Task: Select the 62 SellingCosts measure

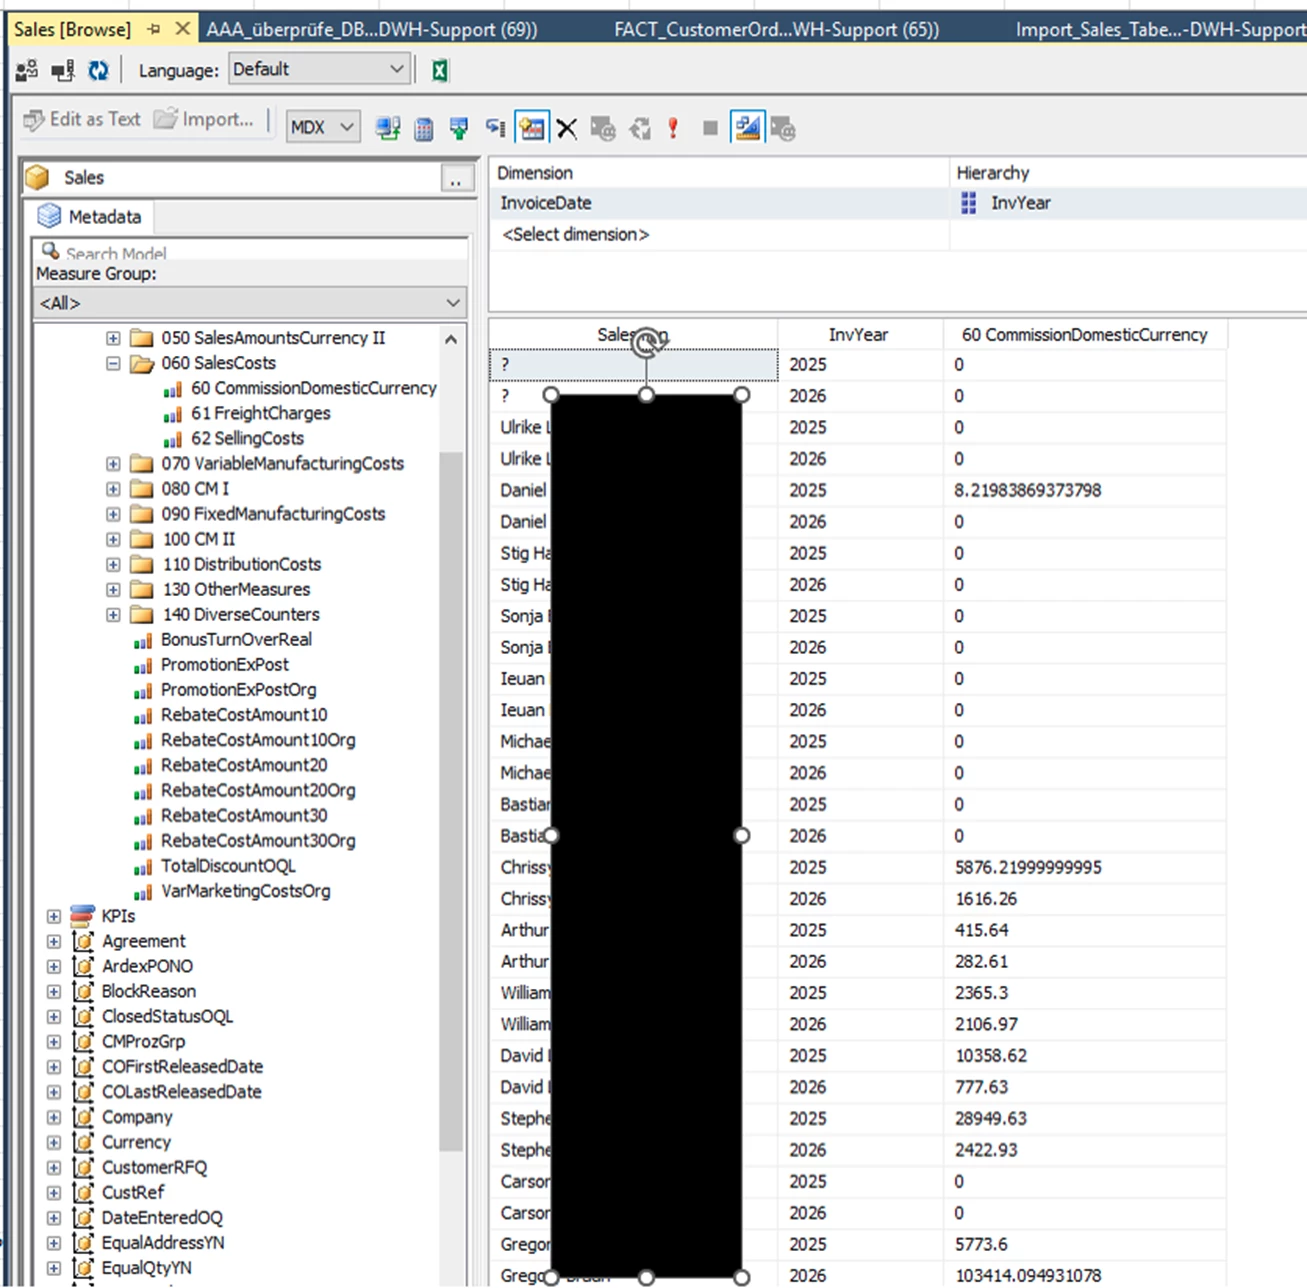Action: click(247, 438)
